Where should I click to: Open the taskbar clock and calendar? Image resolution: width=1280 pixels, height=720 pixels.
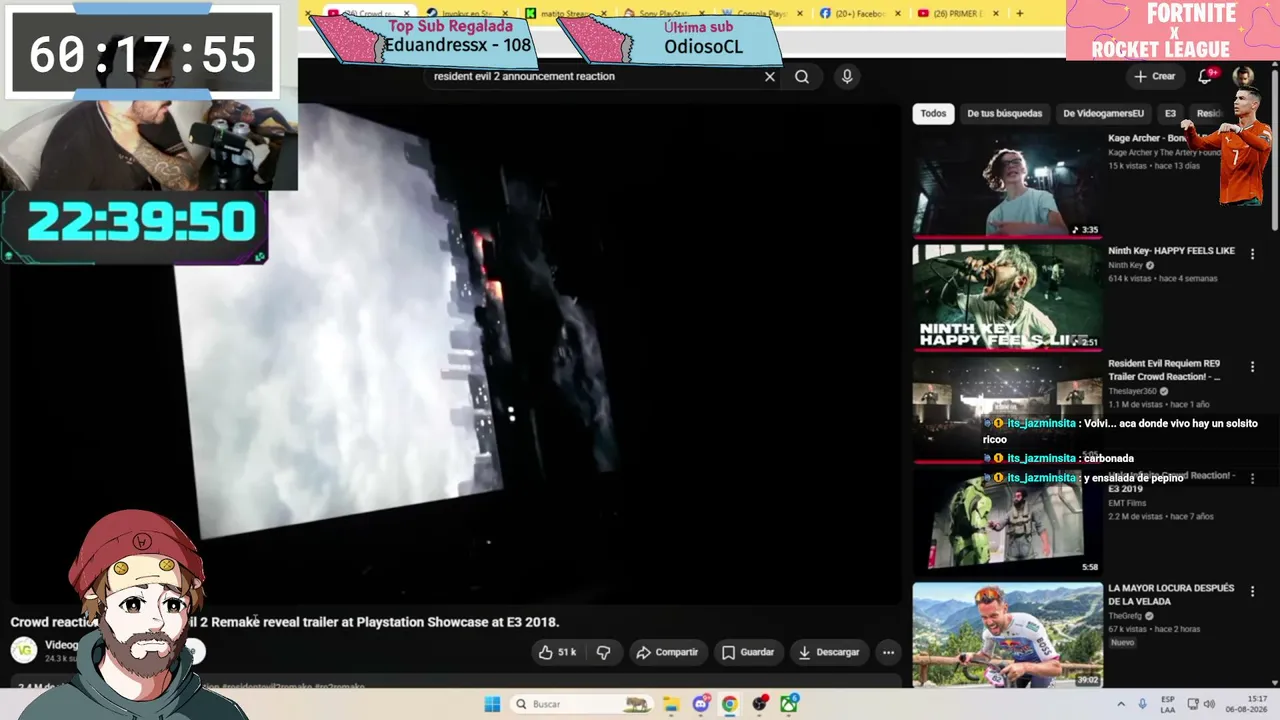point(1248,704)
